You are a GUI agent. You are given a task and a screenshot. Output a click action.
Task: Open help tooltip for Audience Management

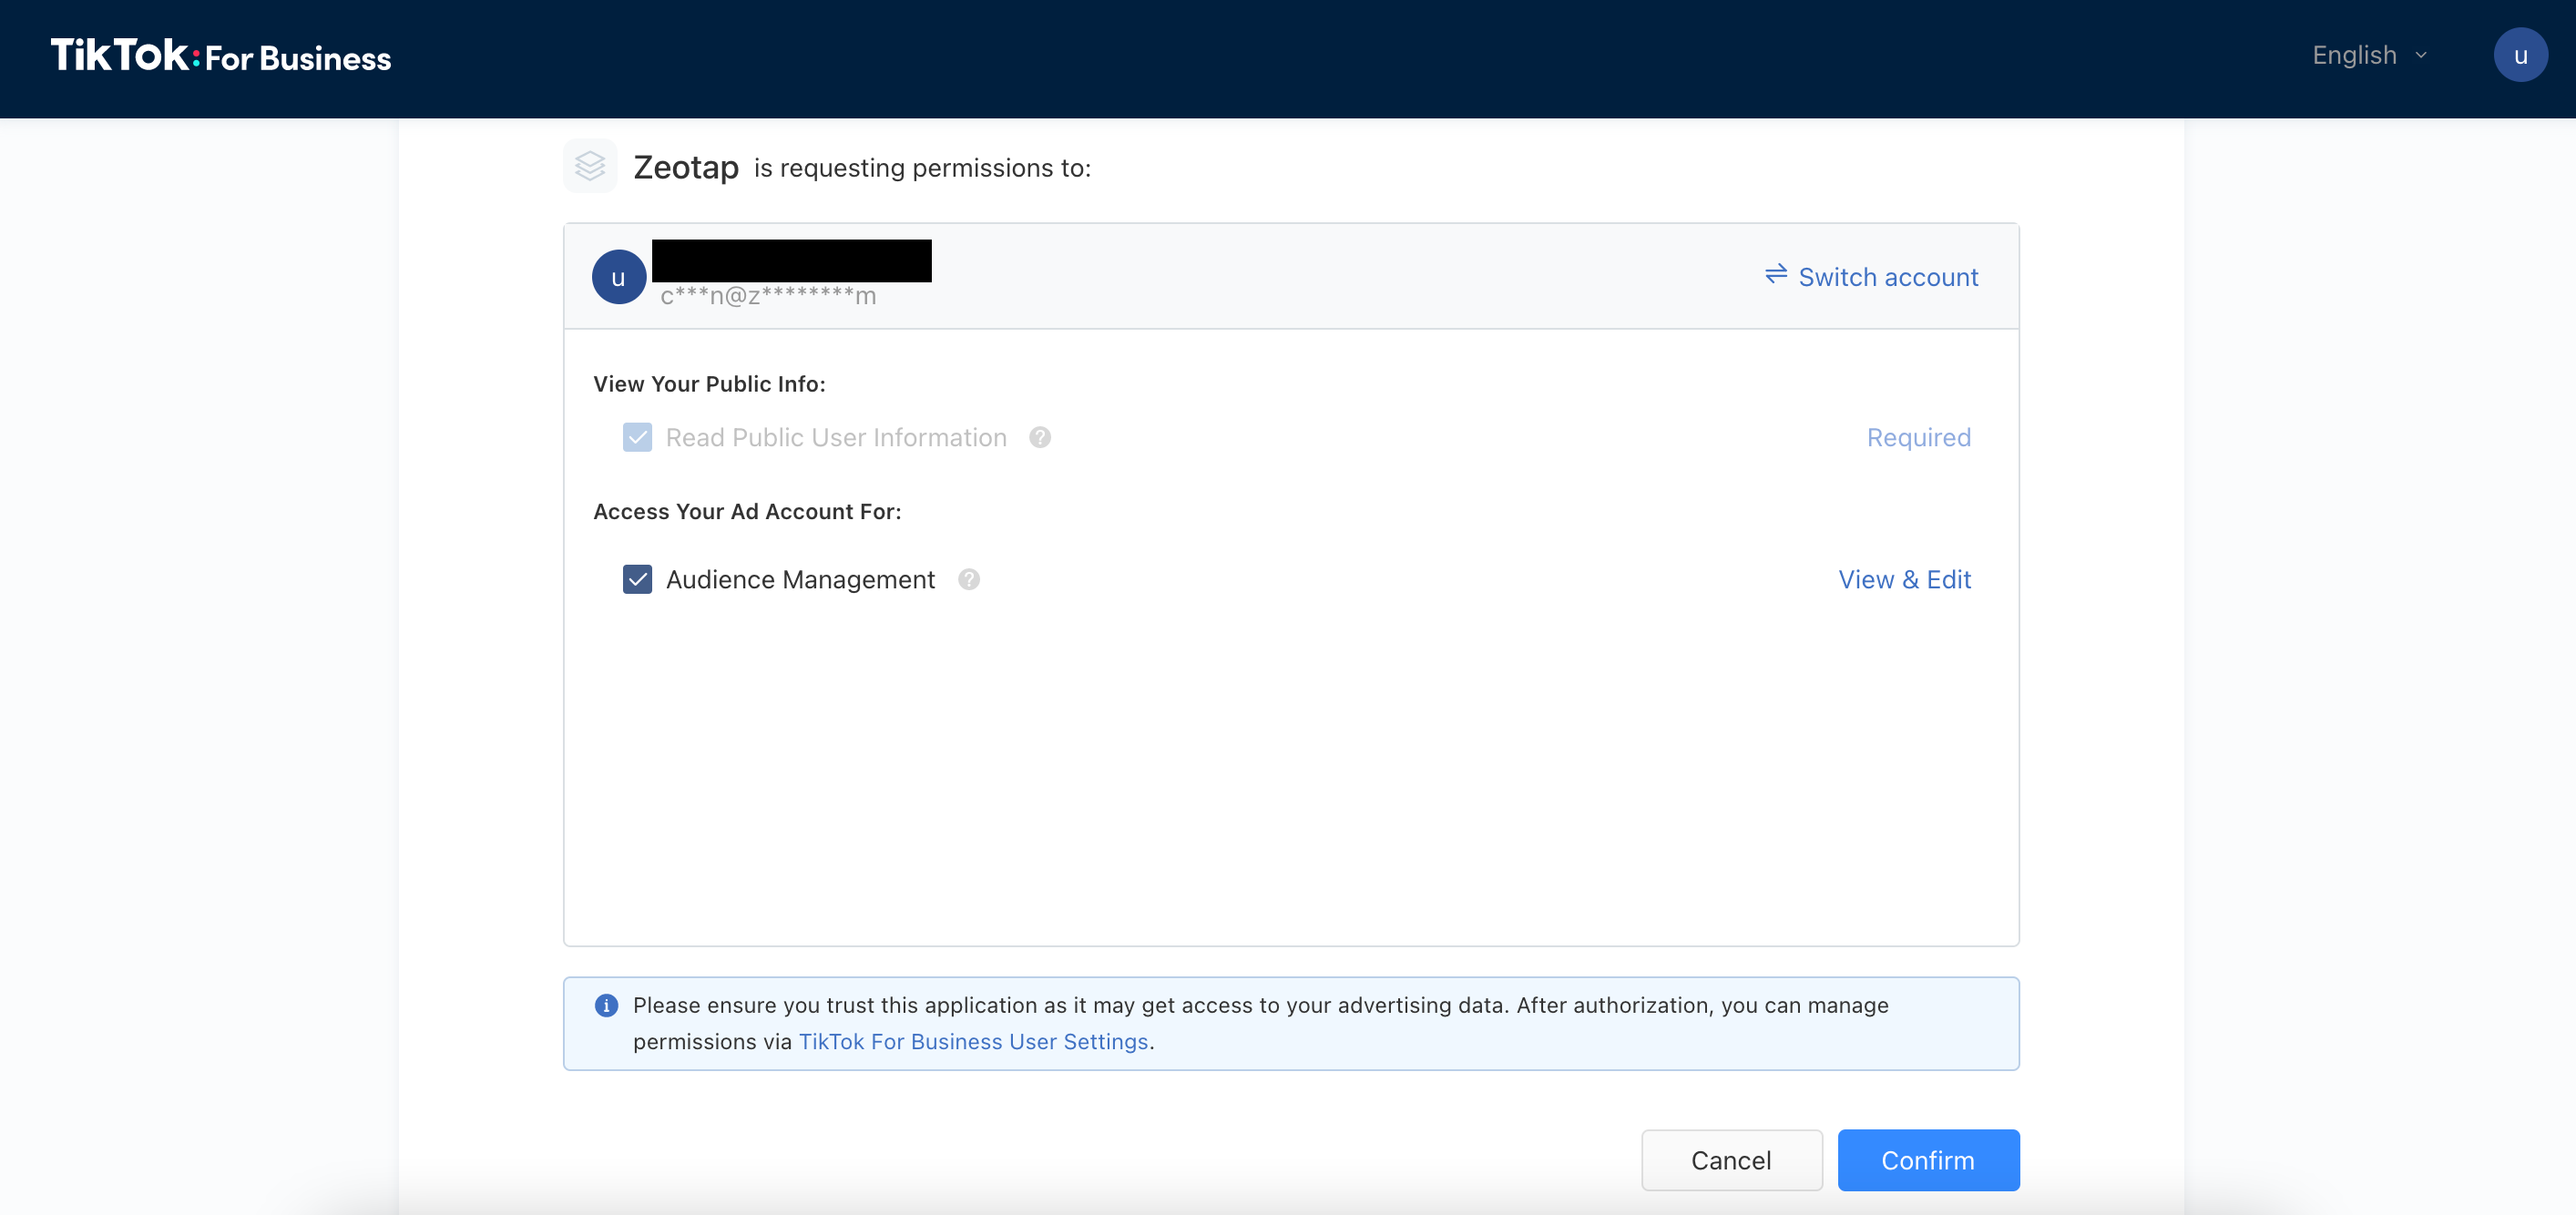(x=968, y=580)
